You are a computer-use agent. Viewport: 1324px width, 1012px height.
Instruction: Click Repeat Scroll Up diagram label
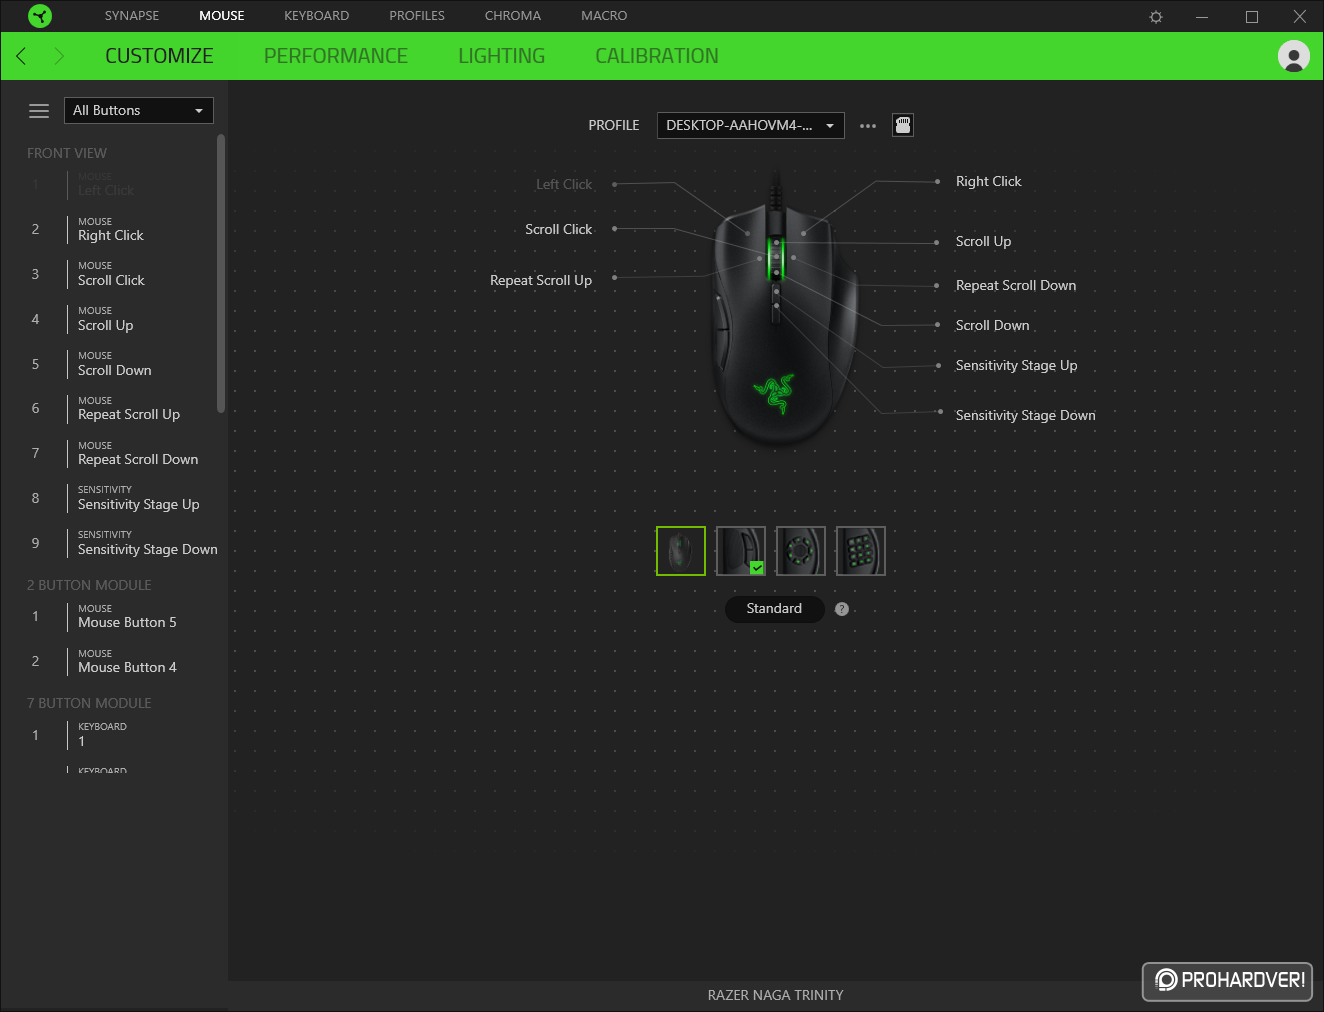[x=541, y=281]
